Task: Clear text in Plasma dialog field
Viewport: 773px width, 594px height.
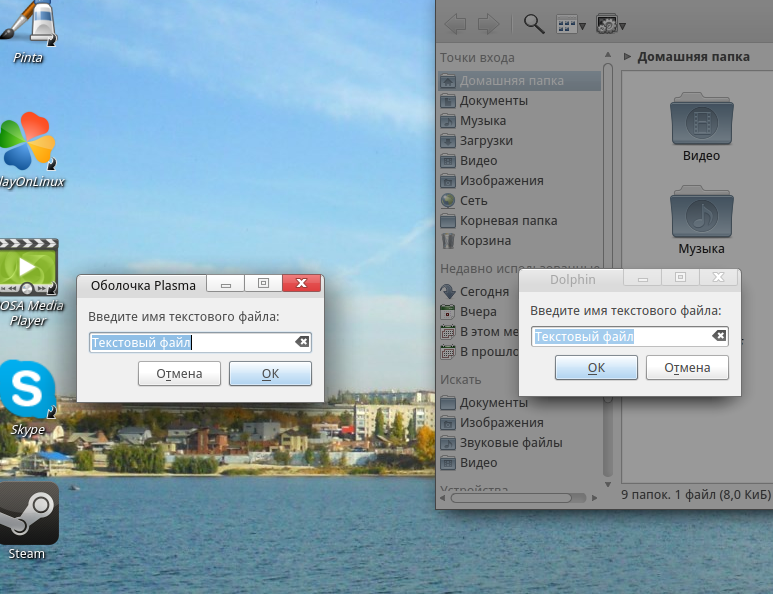Action: 302,342
